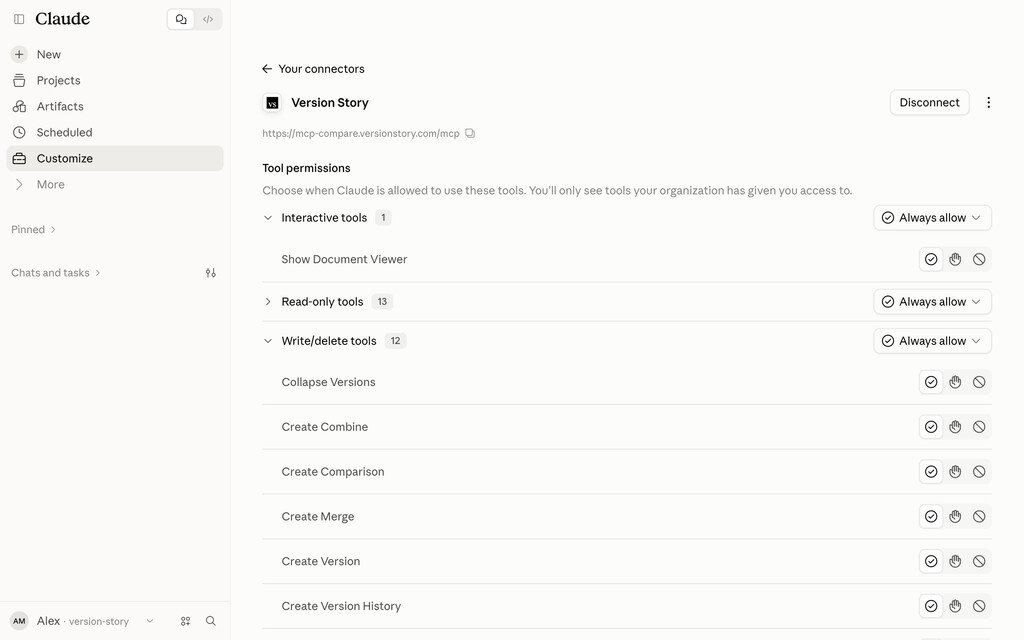The width and height of the screenshot is (1024, 640).
Task: Open chat filter sliders icon
Action: (x=210, y=273)
